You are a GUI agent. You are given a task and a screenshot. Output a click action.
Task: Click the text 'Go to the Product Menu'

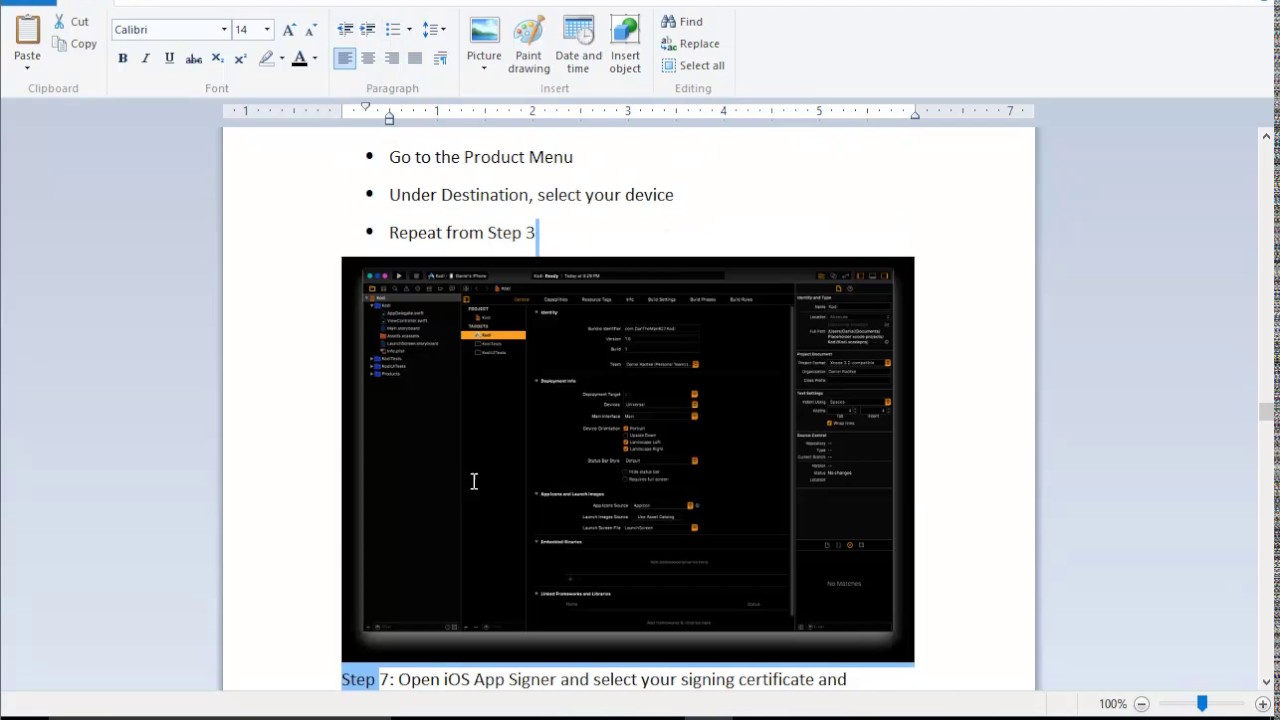point(481,157)
